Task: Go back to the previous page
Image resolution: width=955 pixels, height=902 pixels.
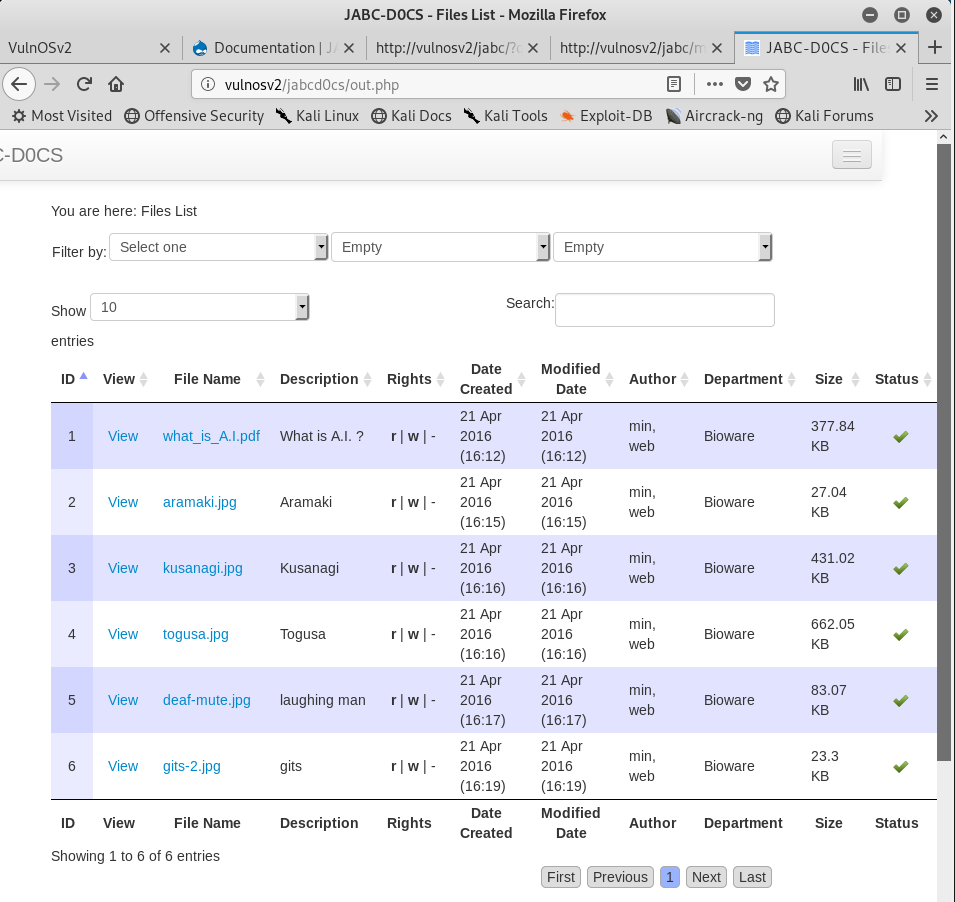Action: pos(19,84)
